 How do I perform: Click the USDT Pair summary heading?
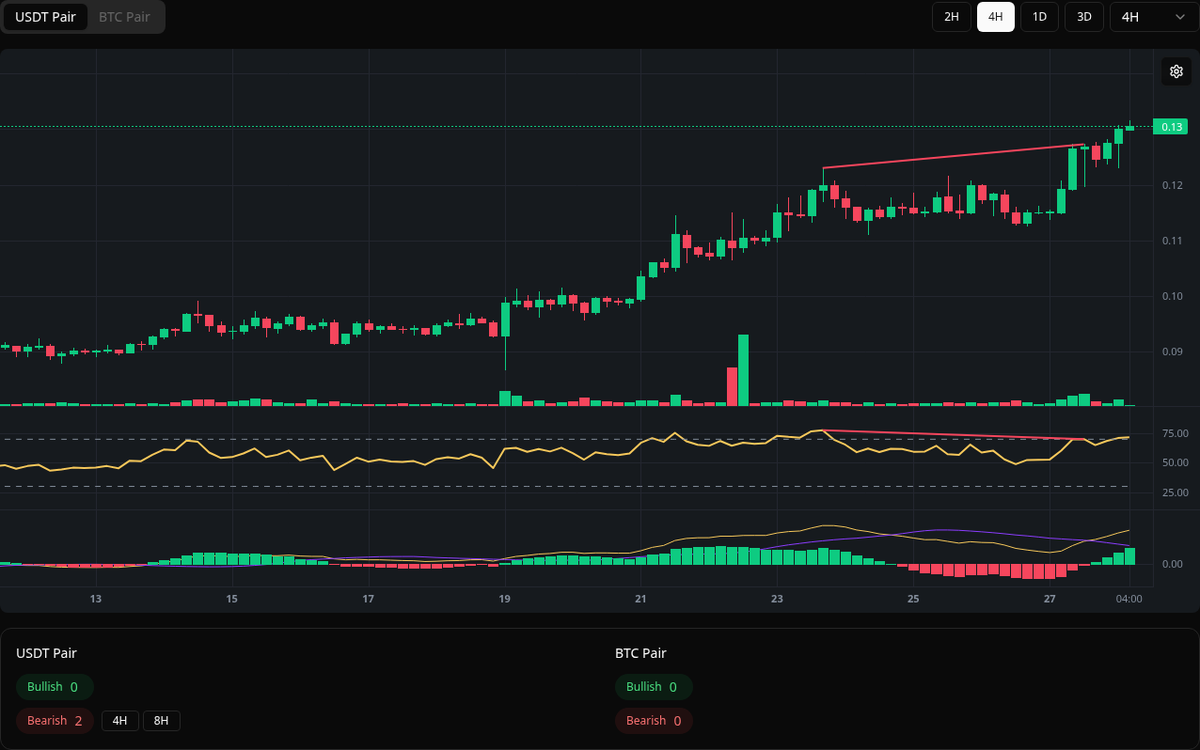[x=46, y=653]
